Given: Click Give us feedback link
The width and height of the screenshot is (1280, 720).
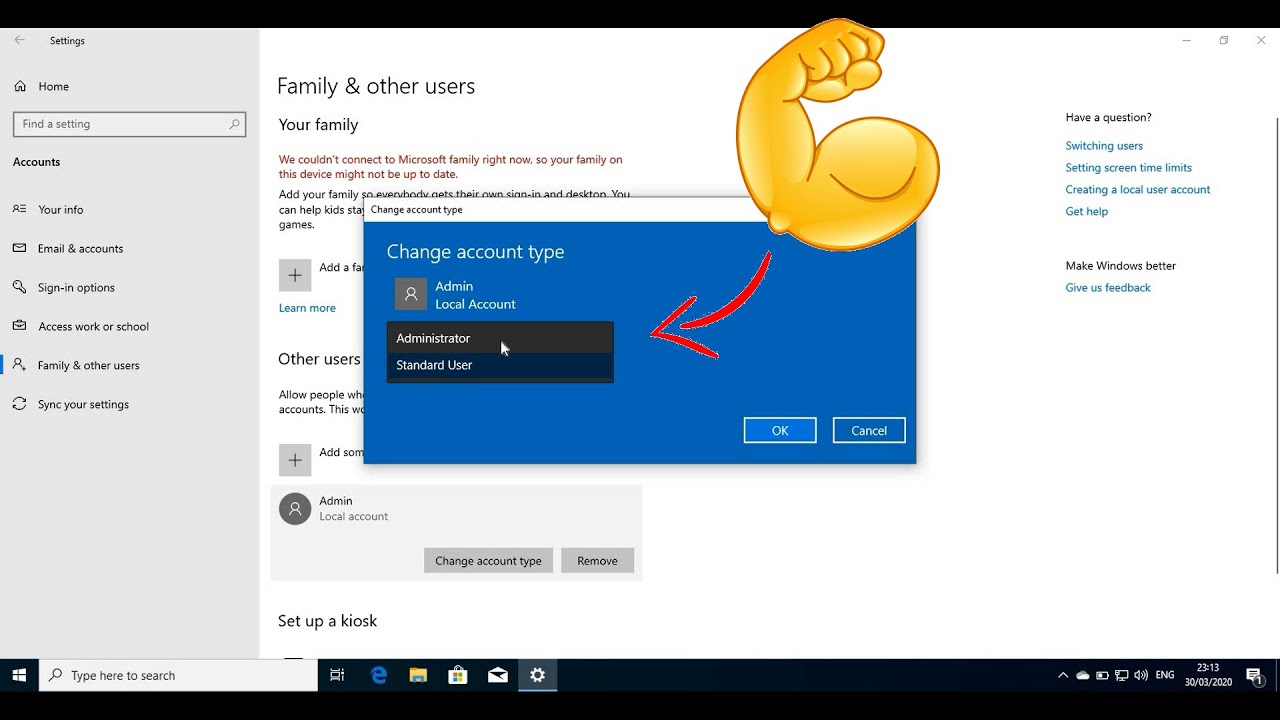Looking at the screenshot, I should [1108, 288].
